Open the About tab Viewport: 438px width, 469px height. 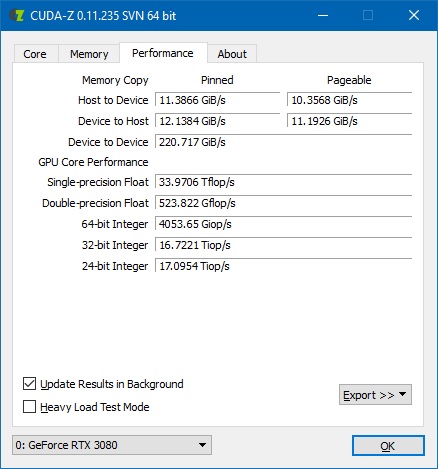pos(232,54)
